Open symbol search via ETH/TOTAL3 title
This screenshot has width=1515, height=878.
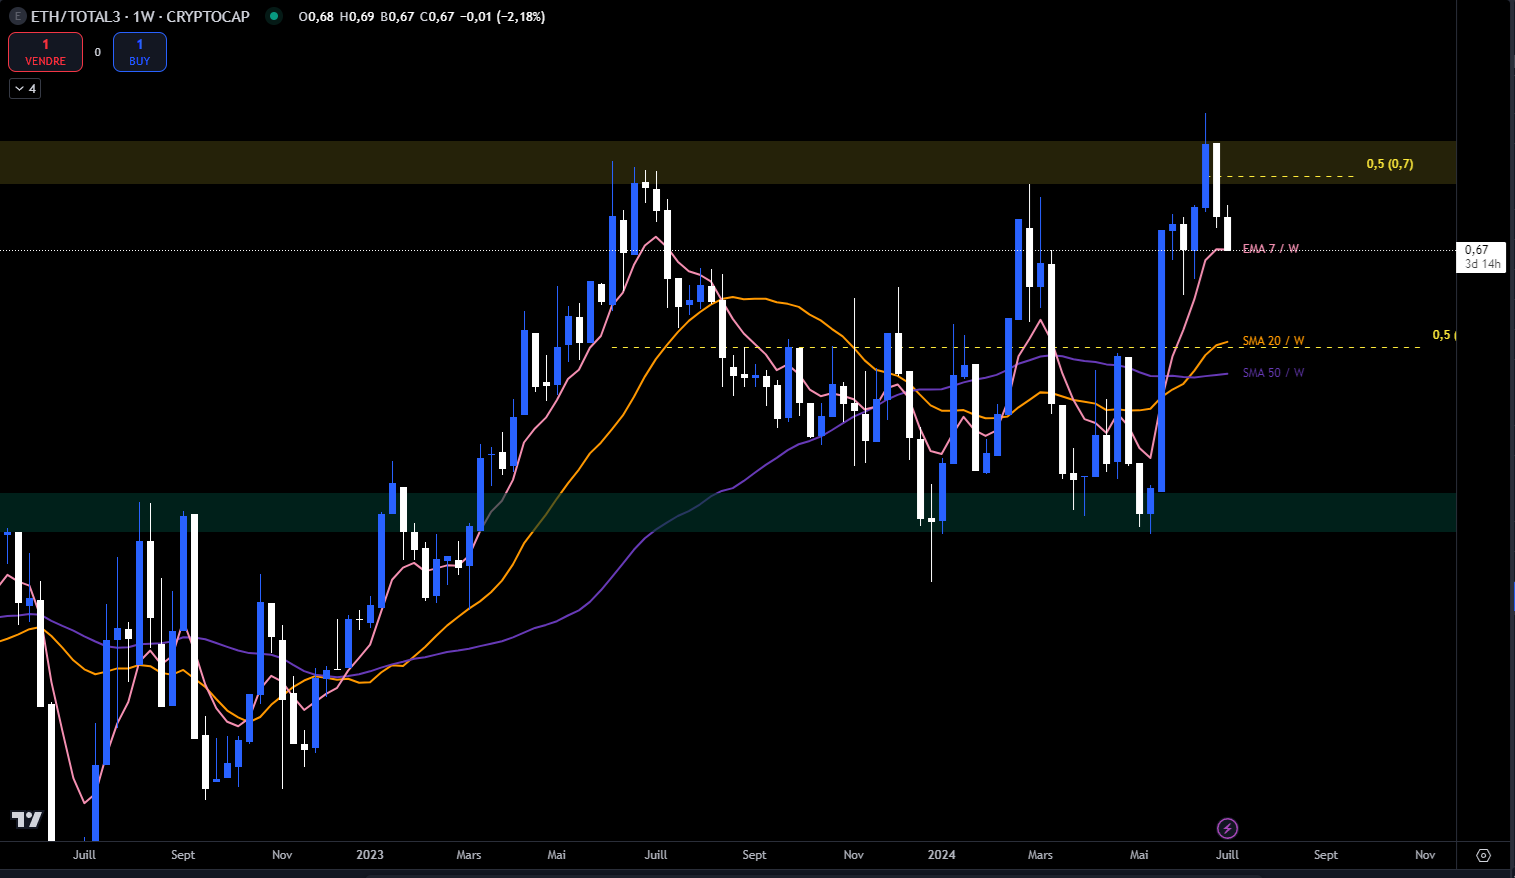(x=140, y=17)
